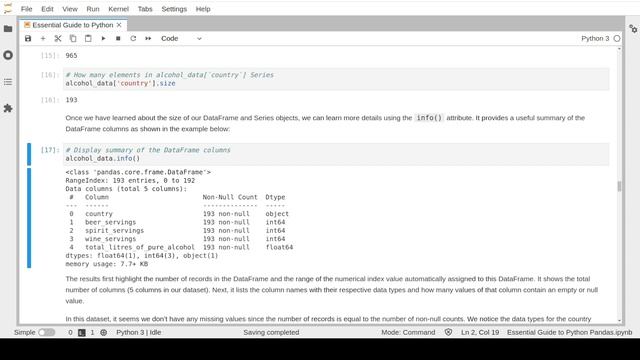Click the Python 3 kernel name button
The width and height of the screenshot is (640, 360).
coord(595,38)
